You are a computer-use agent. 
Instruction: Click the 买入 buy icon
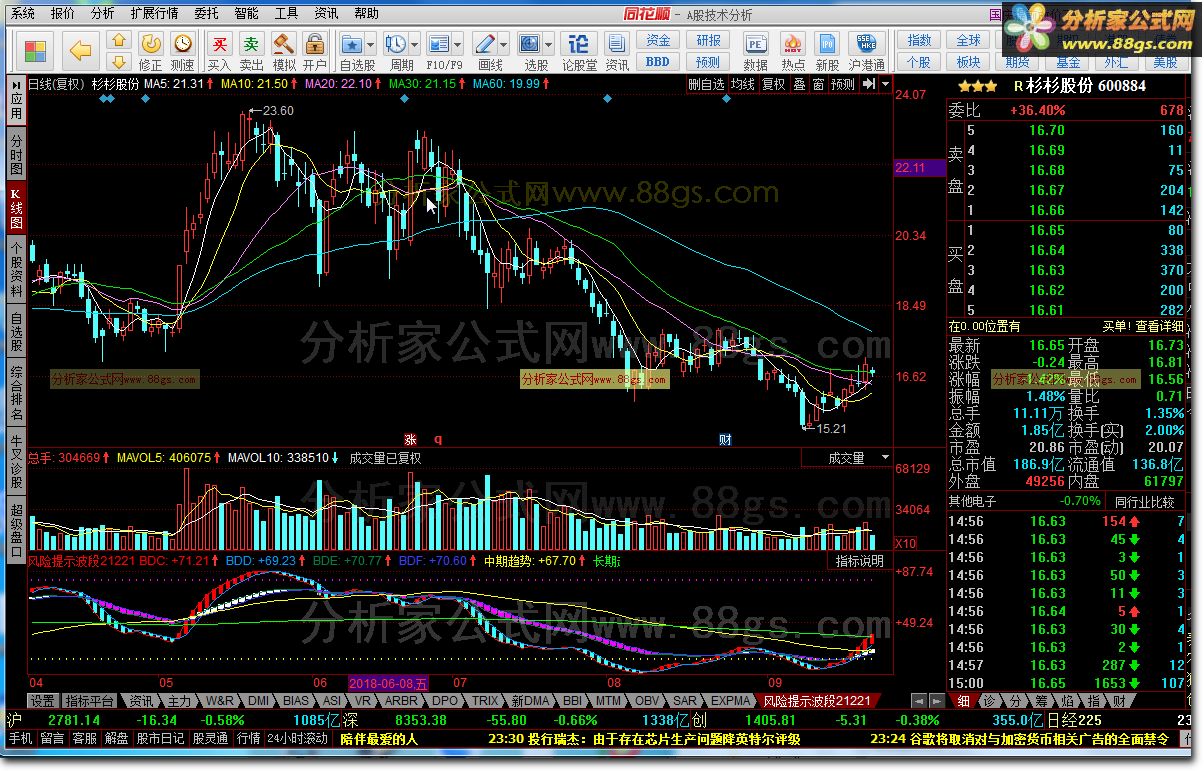click(x=220, y=50)
